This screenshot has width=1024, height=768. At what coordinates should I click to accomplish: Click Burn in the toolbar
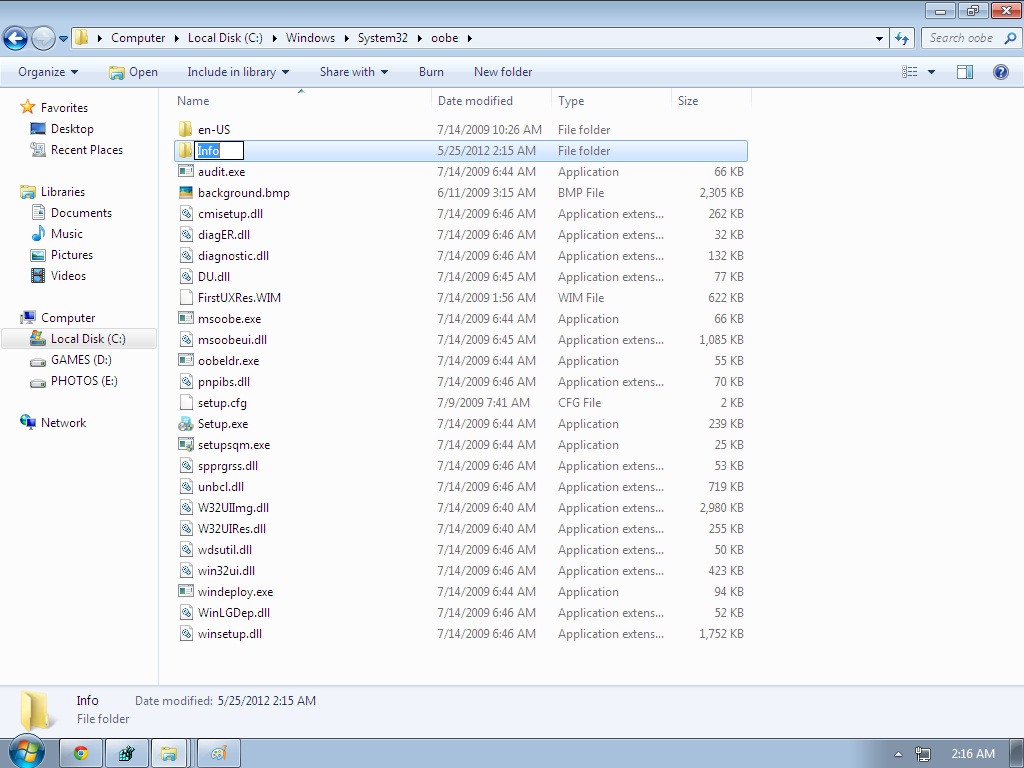(x=431, y=72)
